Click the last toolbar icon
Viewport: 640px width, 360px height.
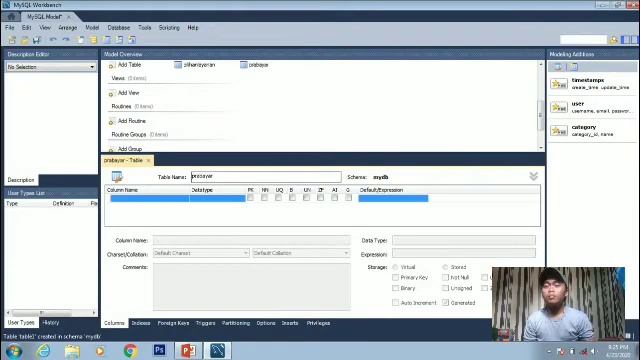click(132, 40)
